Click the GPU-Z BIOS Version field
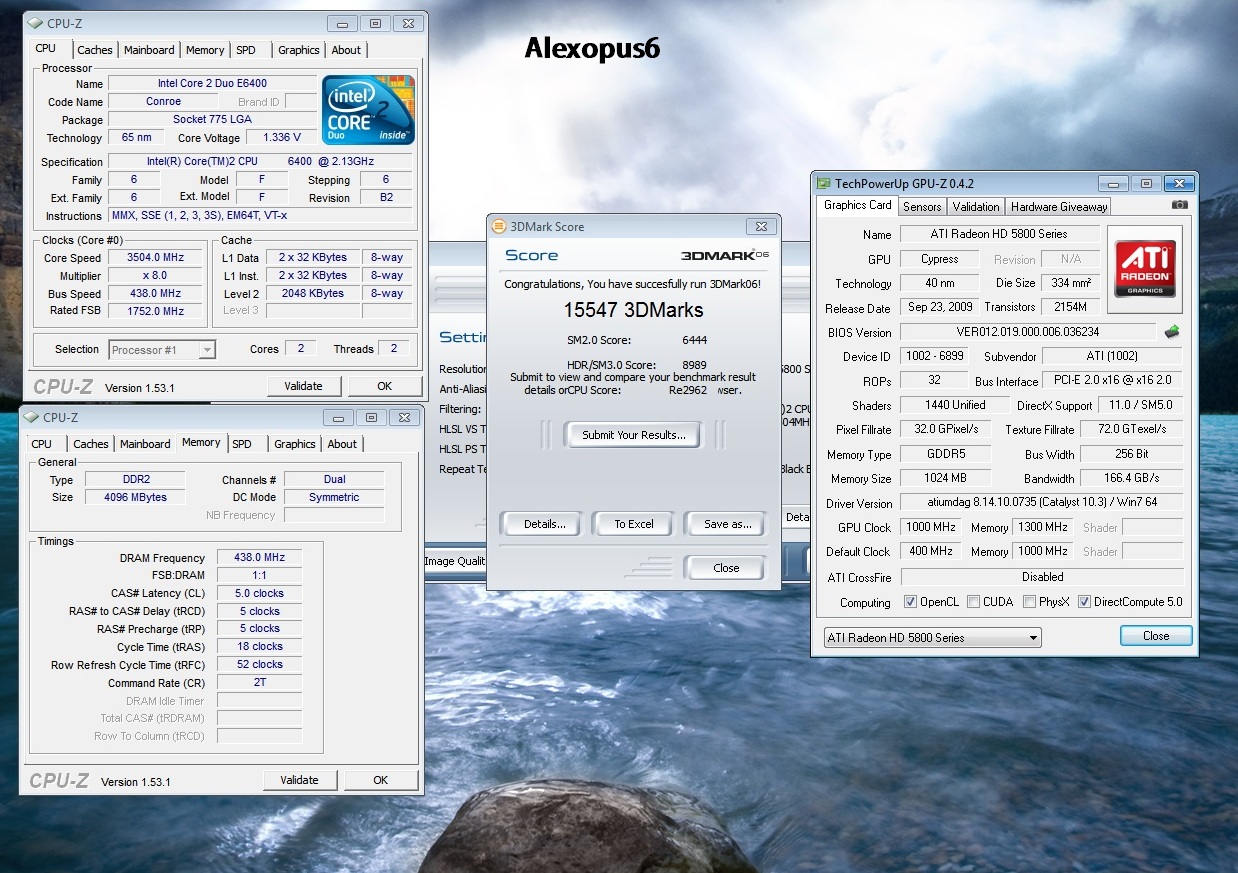Image resolution: width=1238 pixels, height=873 pixels. (x=1029, y=332)
